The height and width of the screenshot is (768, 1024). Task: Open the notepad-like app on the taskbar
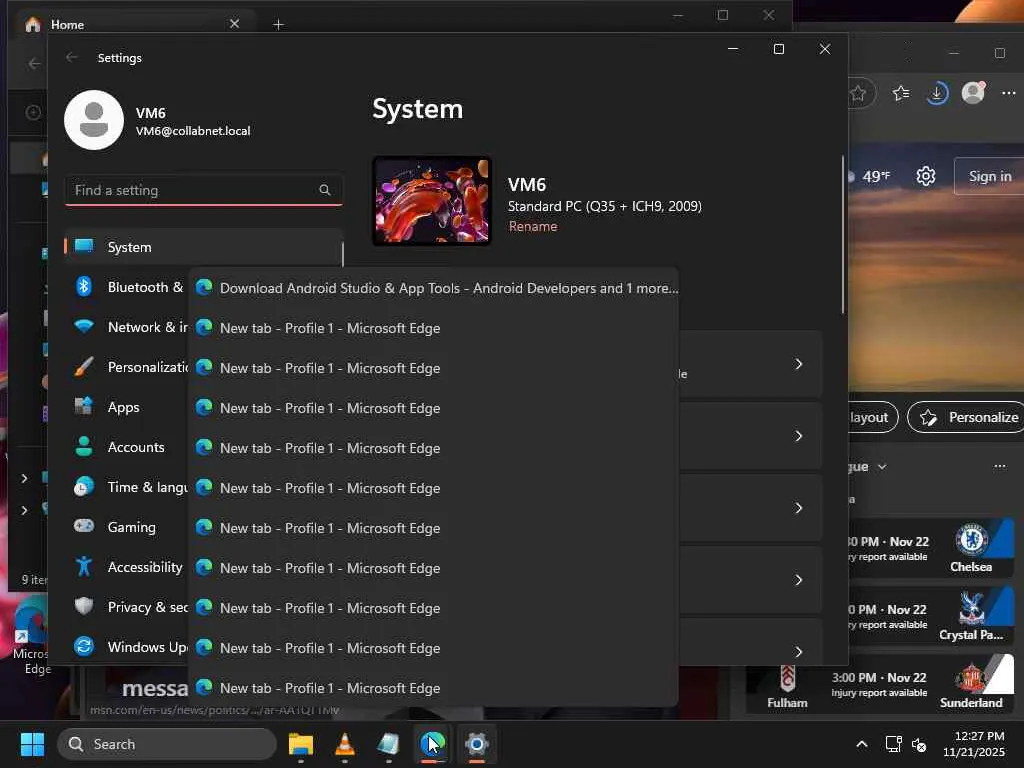coord(388,744)
